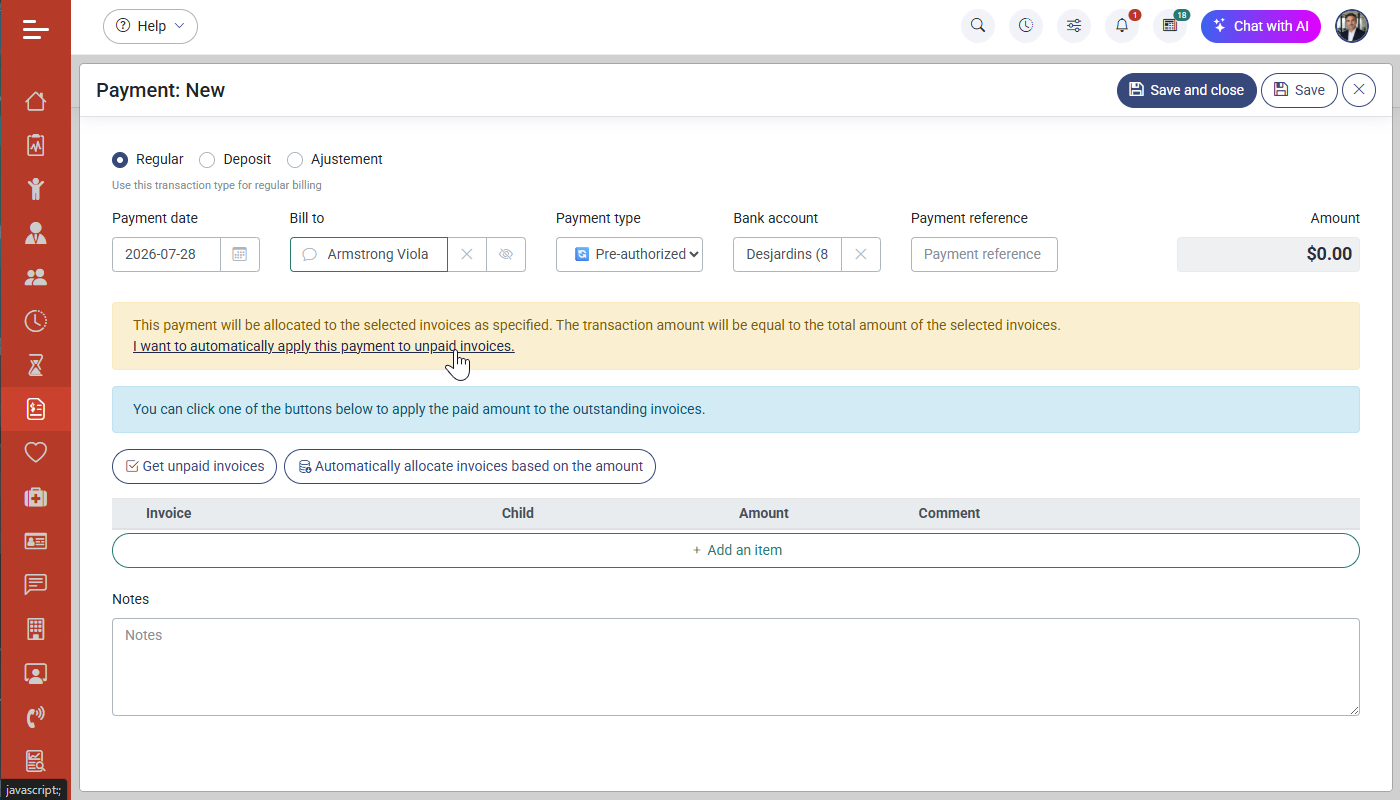Open the Payment date calendar picker

tap(240, 254)
